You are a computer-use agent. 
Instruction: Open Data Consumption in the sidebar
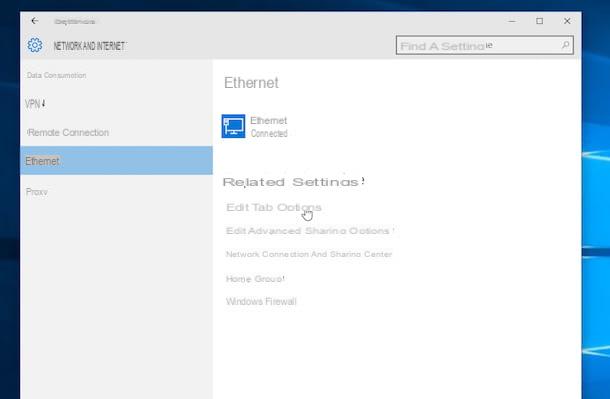[x=57, y=75]
